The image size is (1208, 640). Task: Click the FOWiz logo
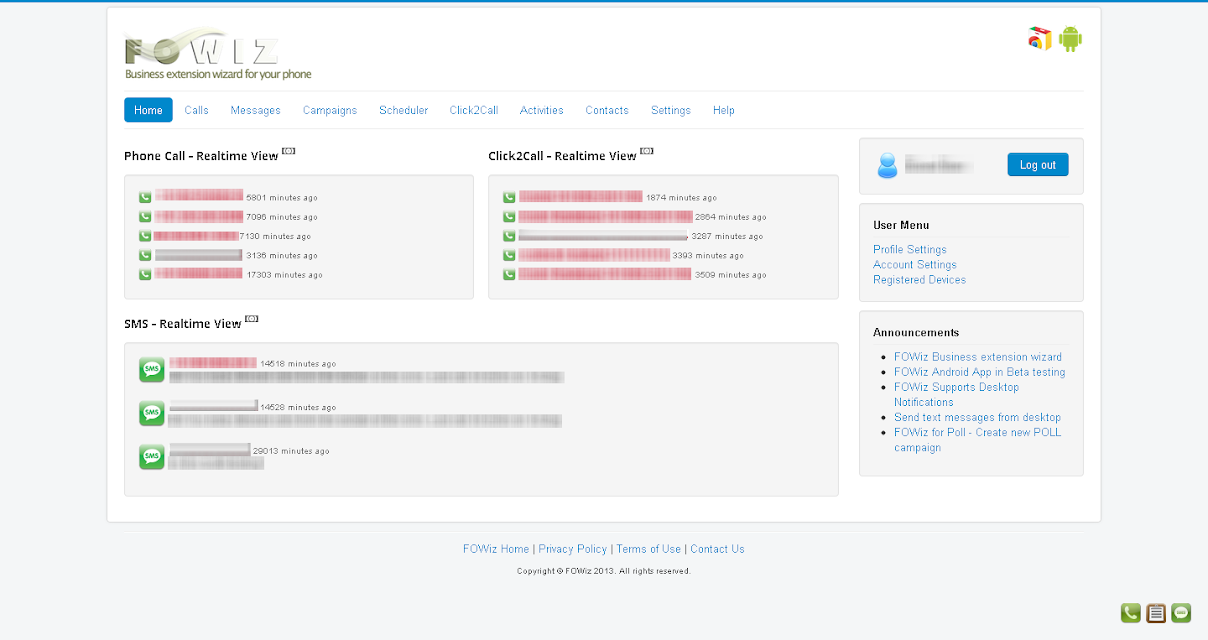217,54
